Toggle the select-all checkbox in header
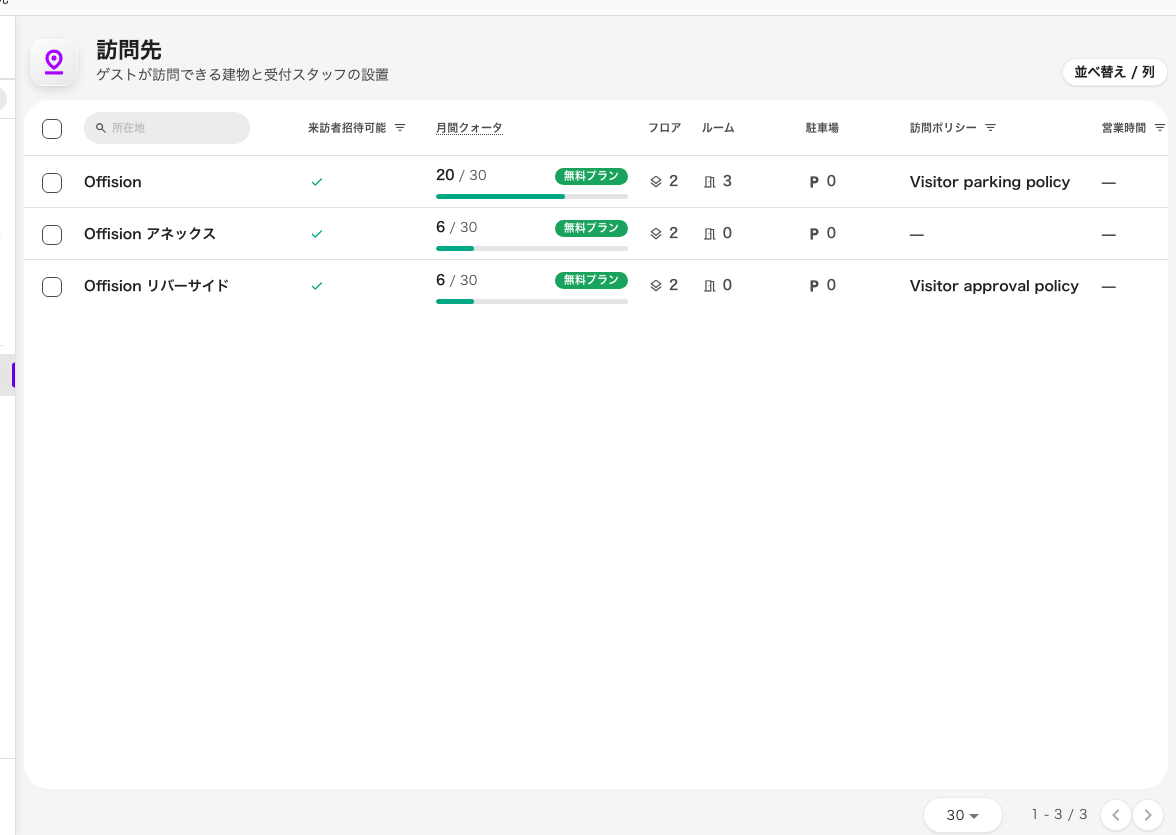Image resolution: width=1176 pixels, height=835 pixels. [x=52, y=128]
